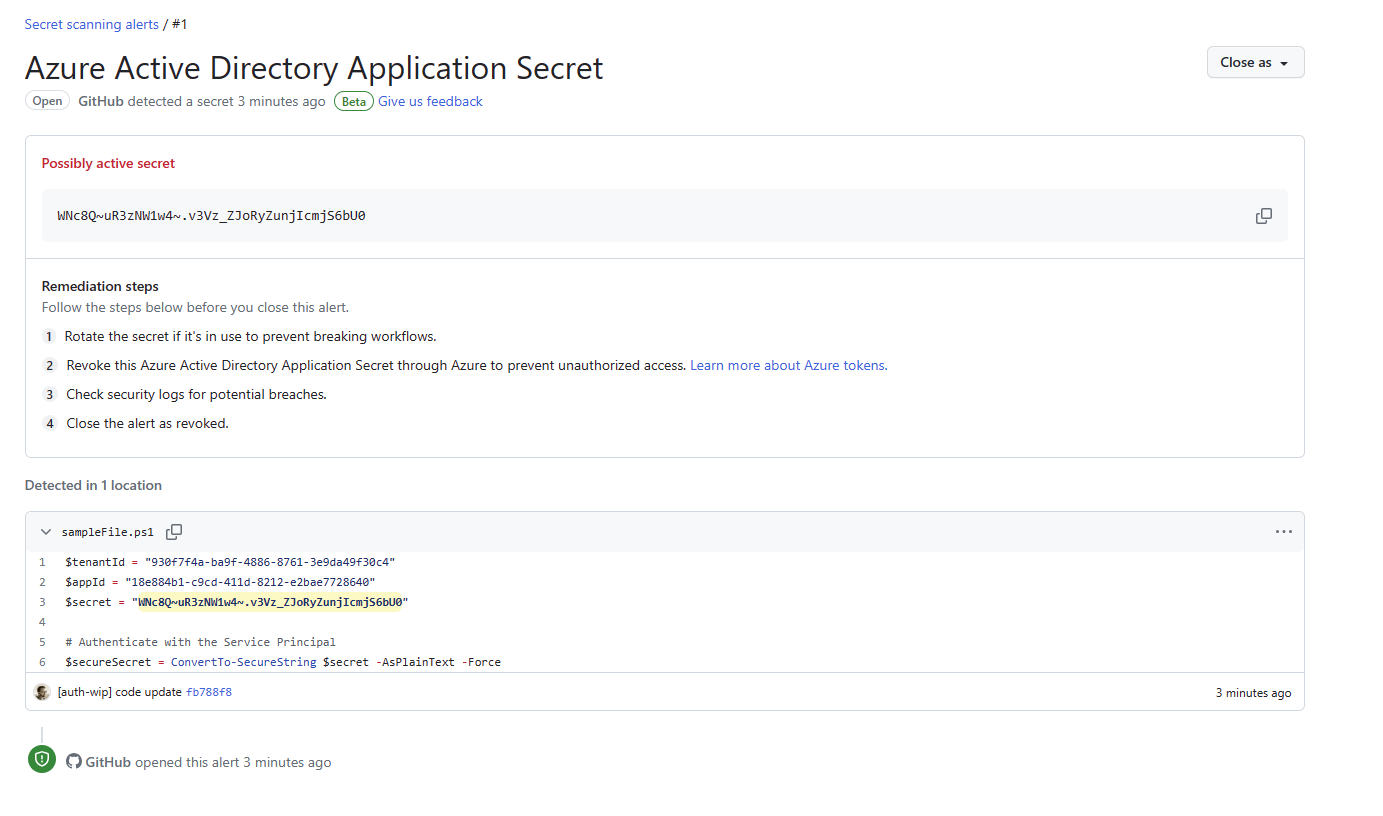
Task: Click 'GitHub' in the timeline entry
Action: [108, 762]
